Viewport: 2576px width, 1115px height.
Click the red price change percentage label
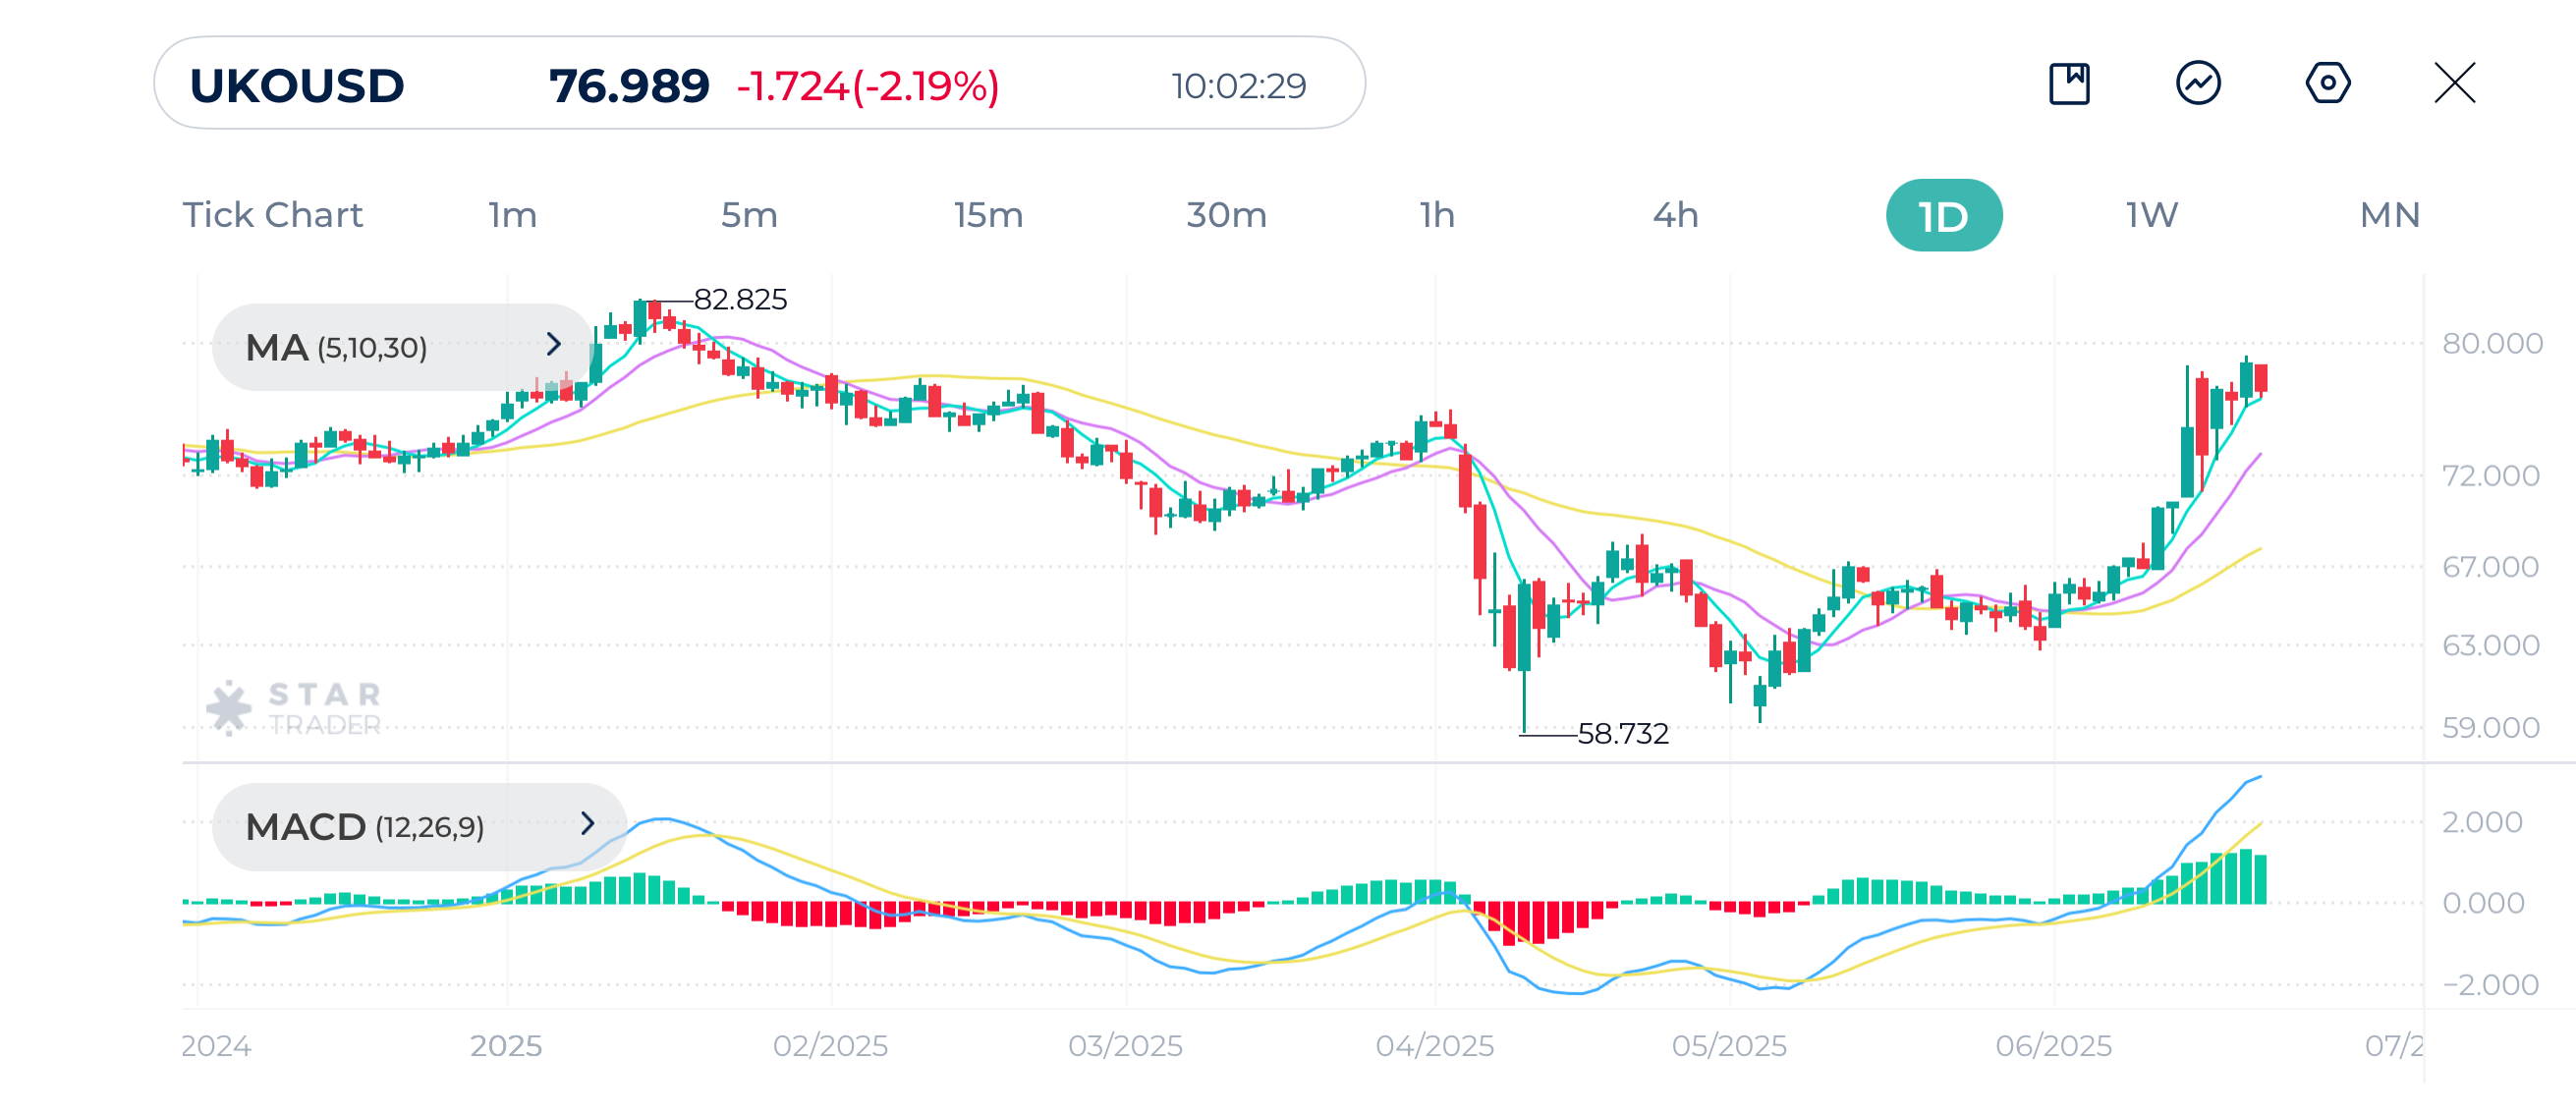867,87
